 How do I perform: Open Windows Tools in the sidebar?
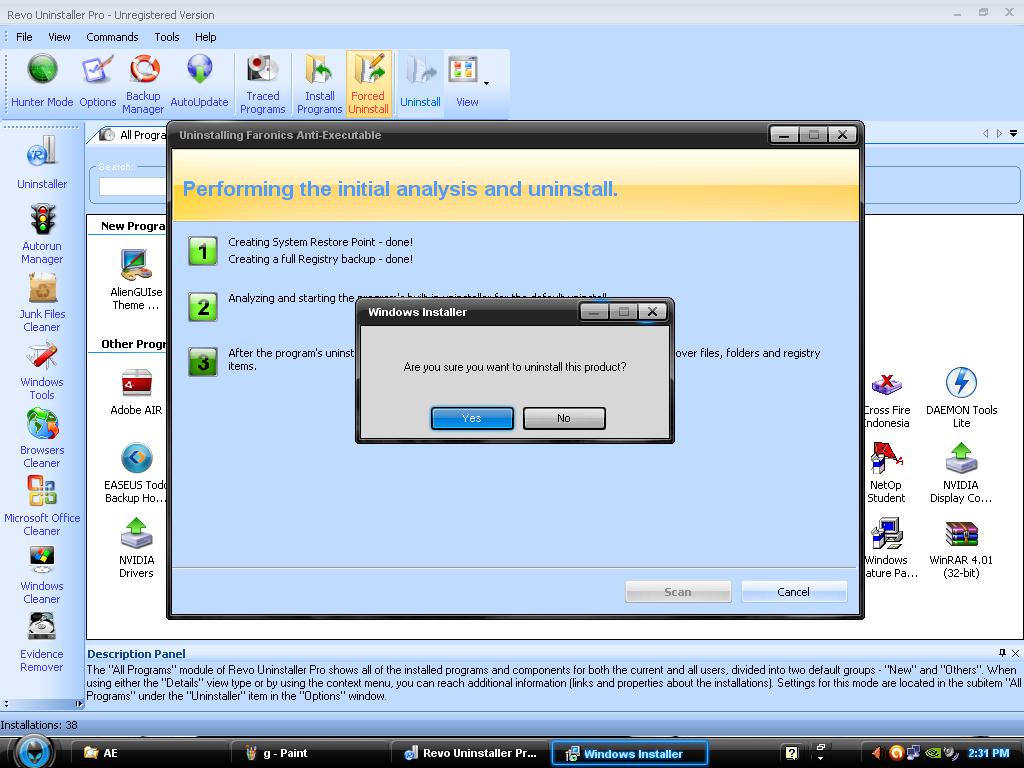point(42,370)
